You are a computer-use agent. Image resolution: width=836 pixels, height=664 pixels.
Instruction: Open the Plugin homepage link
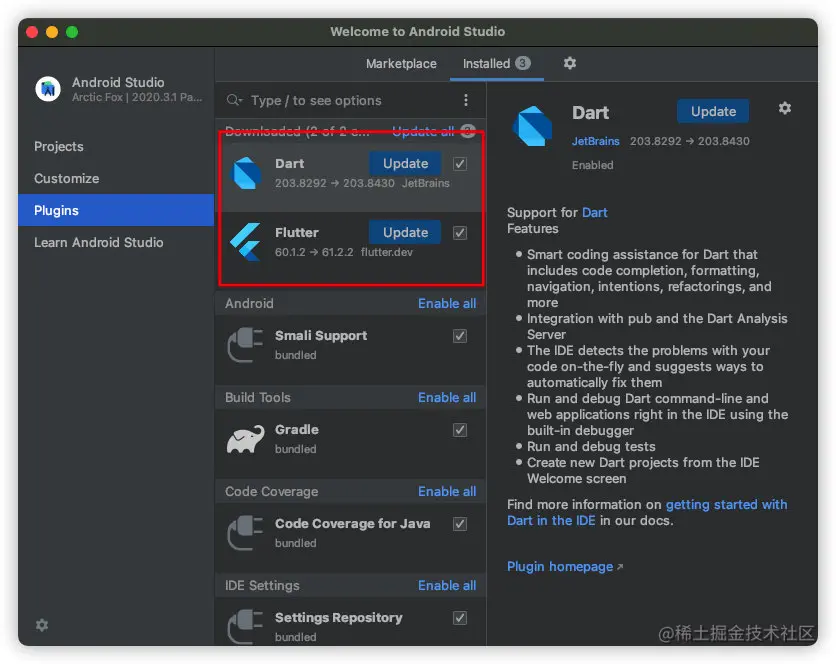pyautogui.click(x=560, y=566)
